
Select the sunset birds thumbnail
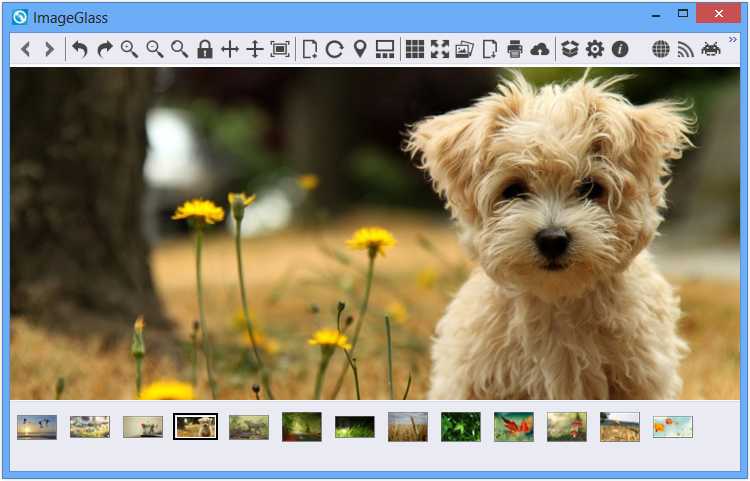coord(37,427)
